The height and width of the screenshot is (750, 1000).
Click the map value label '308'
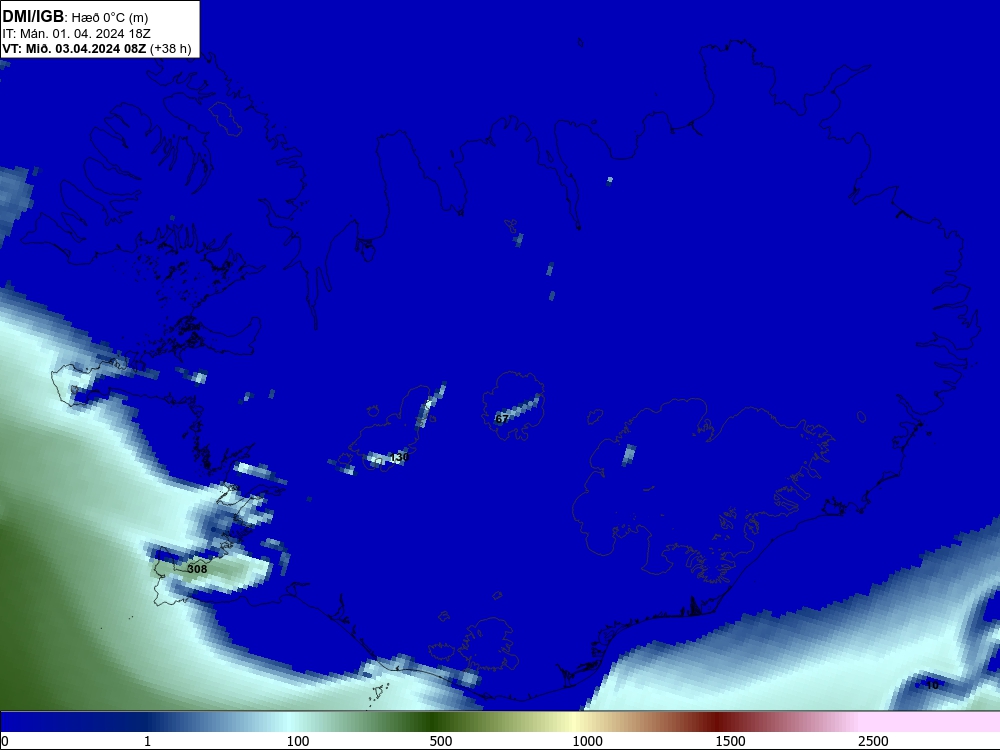coord(197,569)
